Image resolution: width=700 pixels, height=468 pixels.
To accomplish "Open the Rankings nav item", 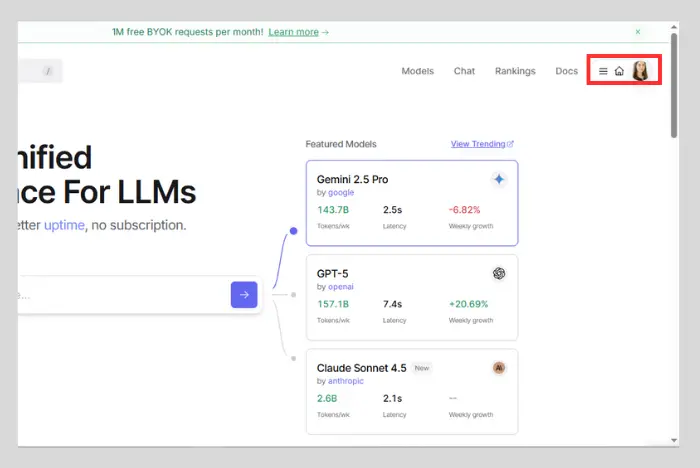I will [x=515, y=71].
